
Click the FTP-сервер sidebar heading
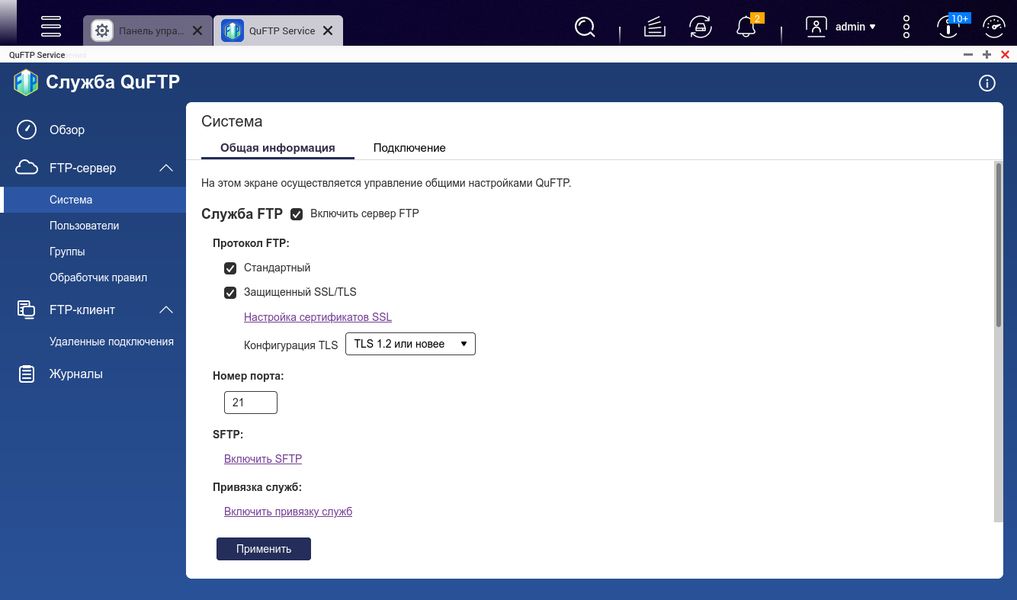82,168
